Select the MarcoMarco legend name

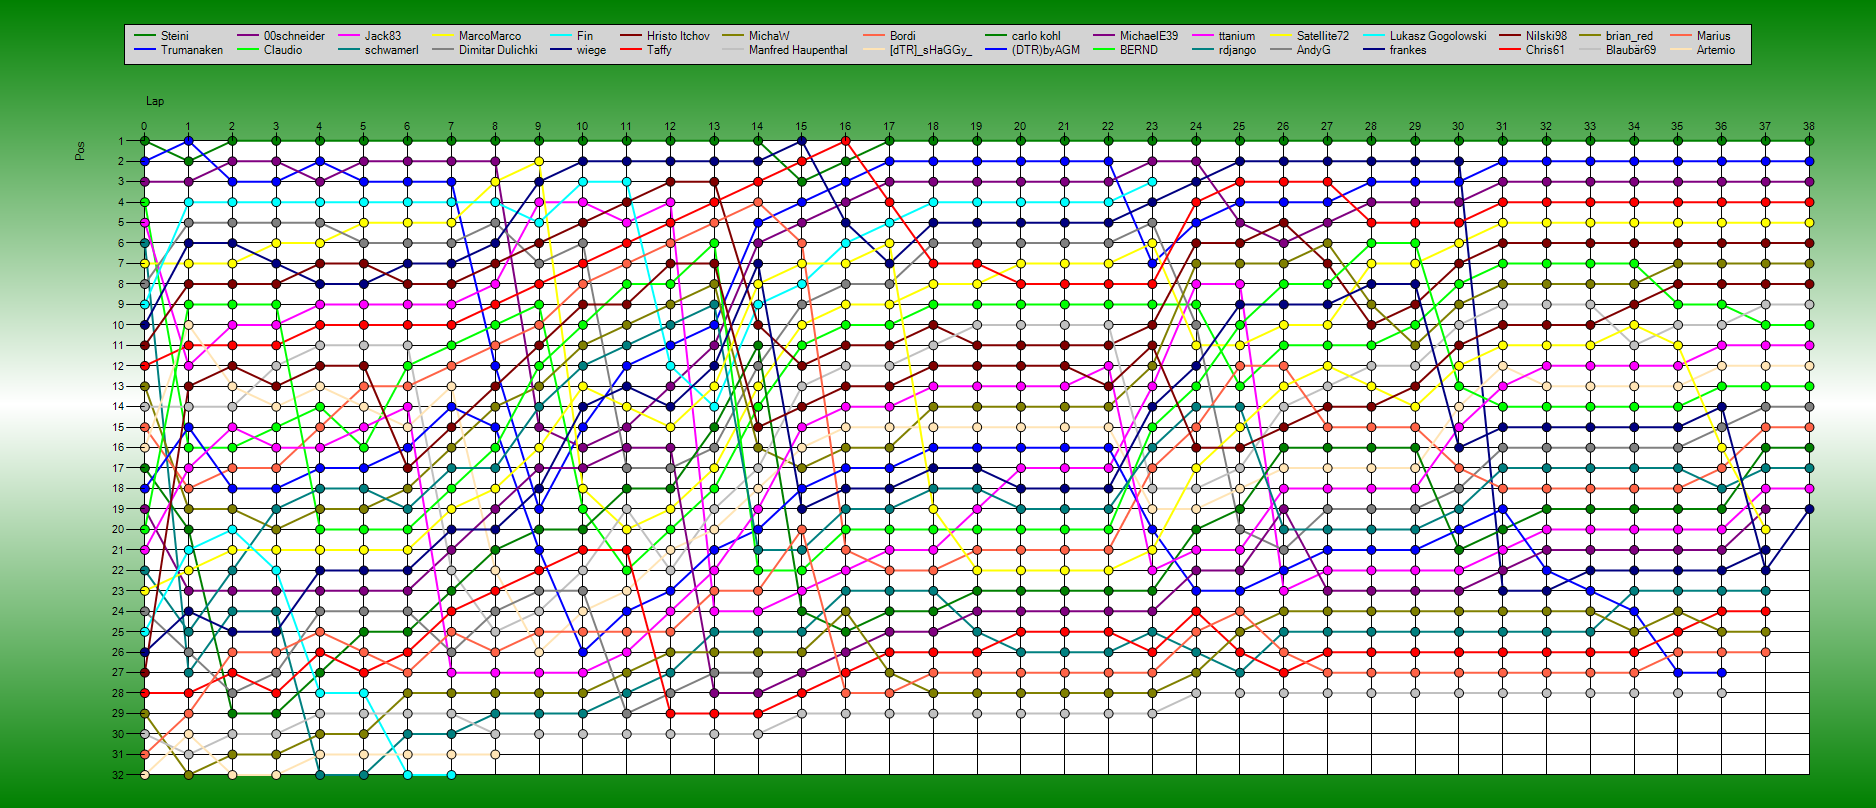coord(490,36)
